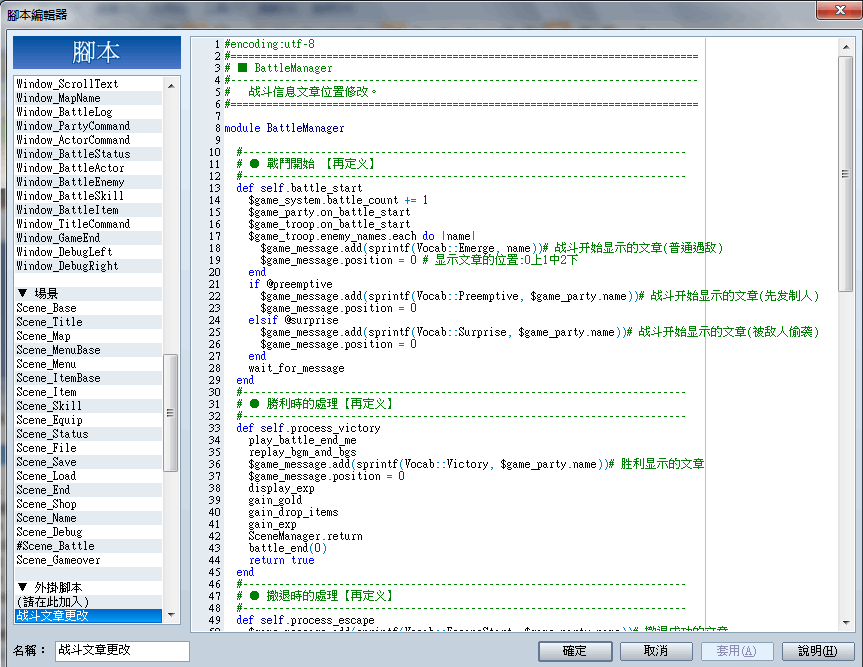Select Window_ScrollText script
863x667 pixels.
88,84
